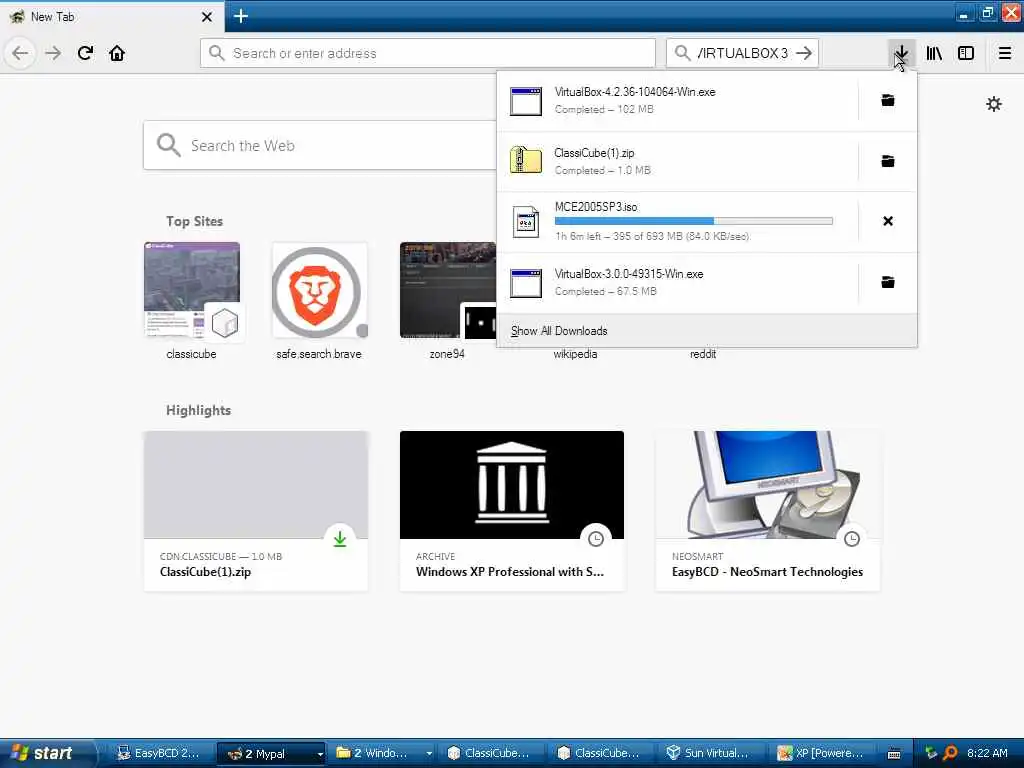The width and height of the screenshot is (1024, 768).
Task: Open the reddit top site link
Action: (x=703, y=354)
